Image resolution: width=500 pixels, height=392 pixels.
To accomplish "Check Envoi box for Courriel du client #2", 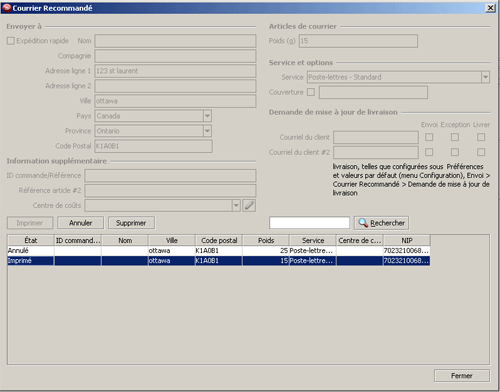I will point(429,152).
